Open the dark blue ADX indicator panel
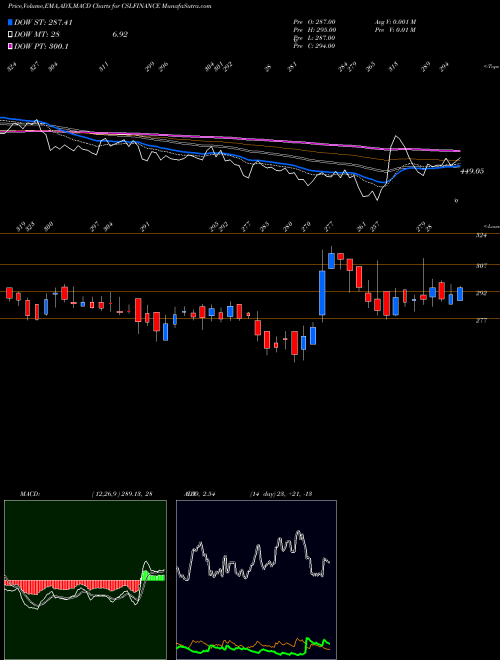The image size is (500, 660). point(256,580)
